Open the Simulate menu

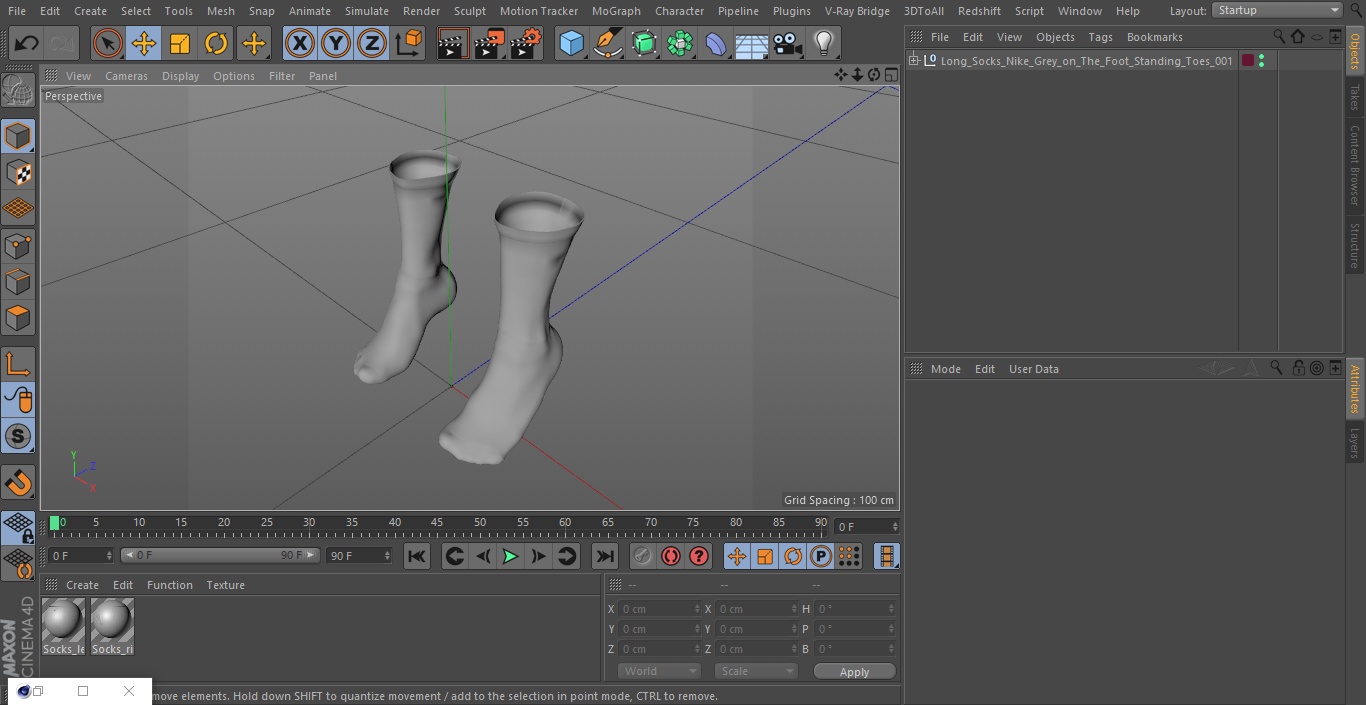click(x=367, y=11)
